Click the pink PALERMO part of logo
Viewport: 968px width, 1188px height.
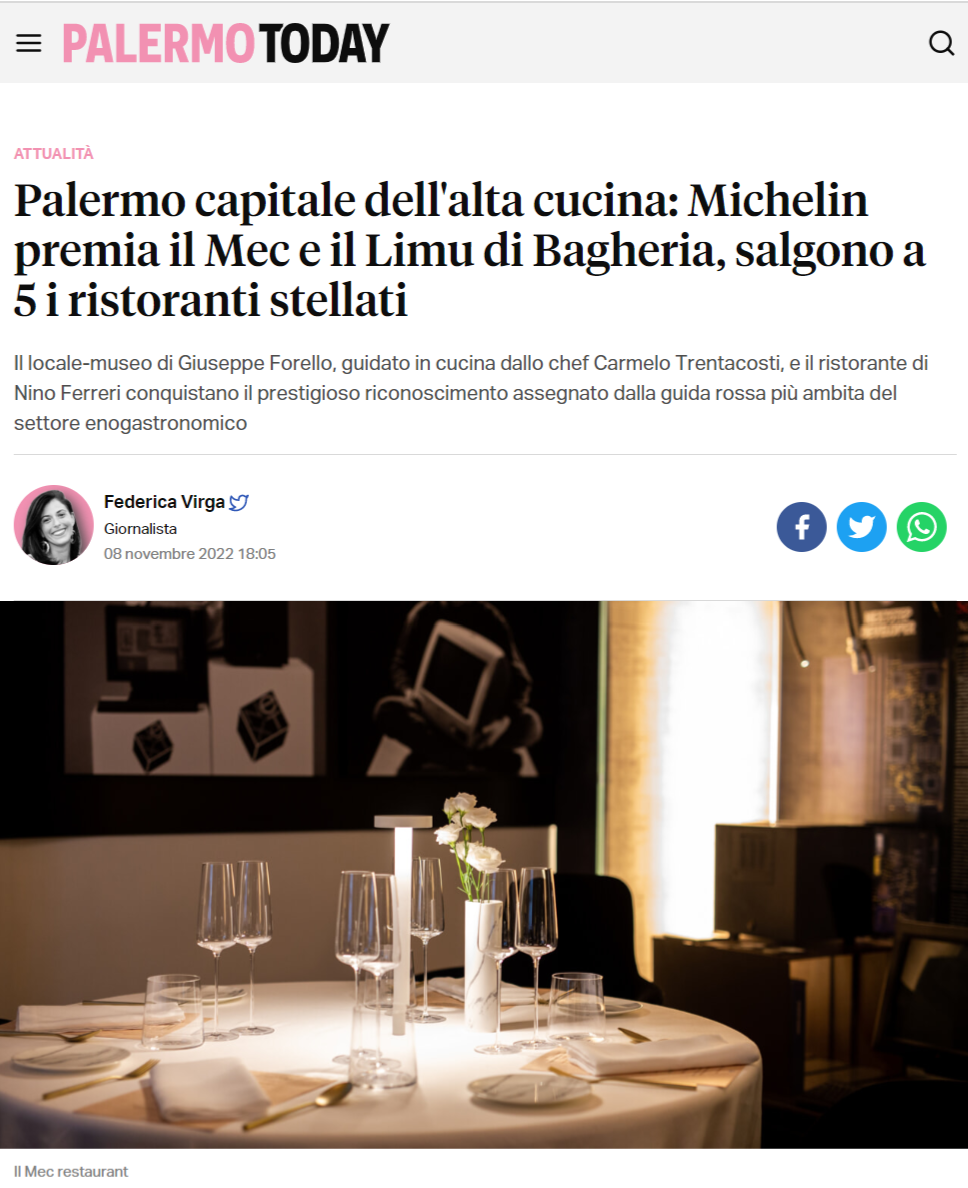pyautogui.click(x=158, y=43)
